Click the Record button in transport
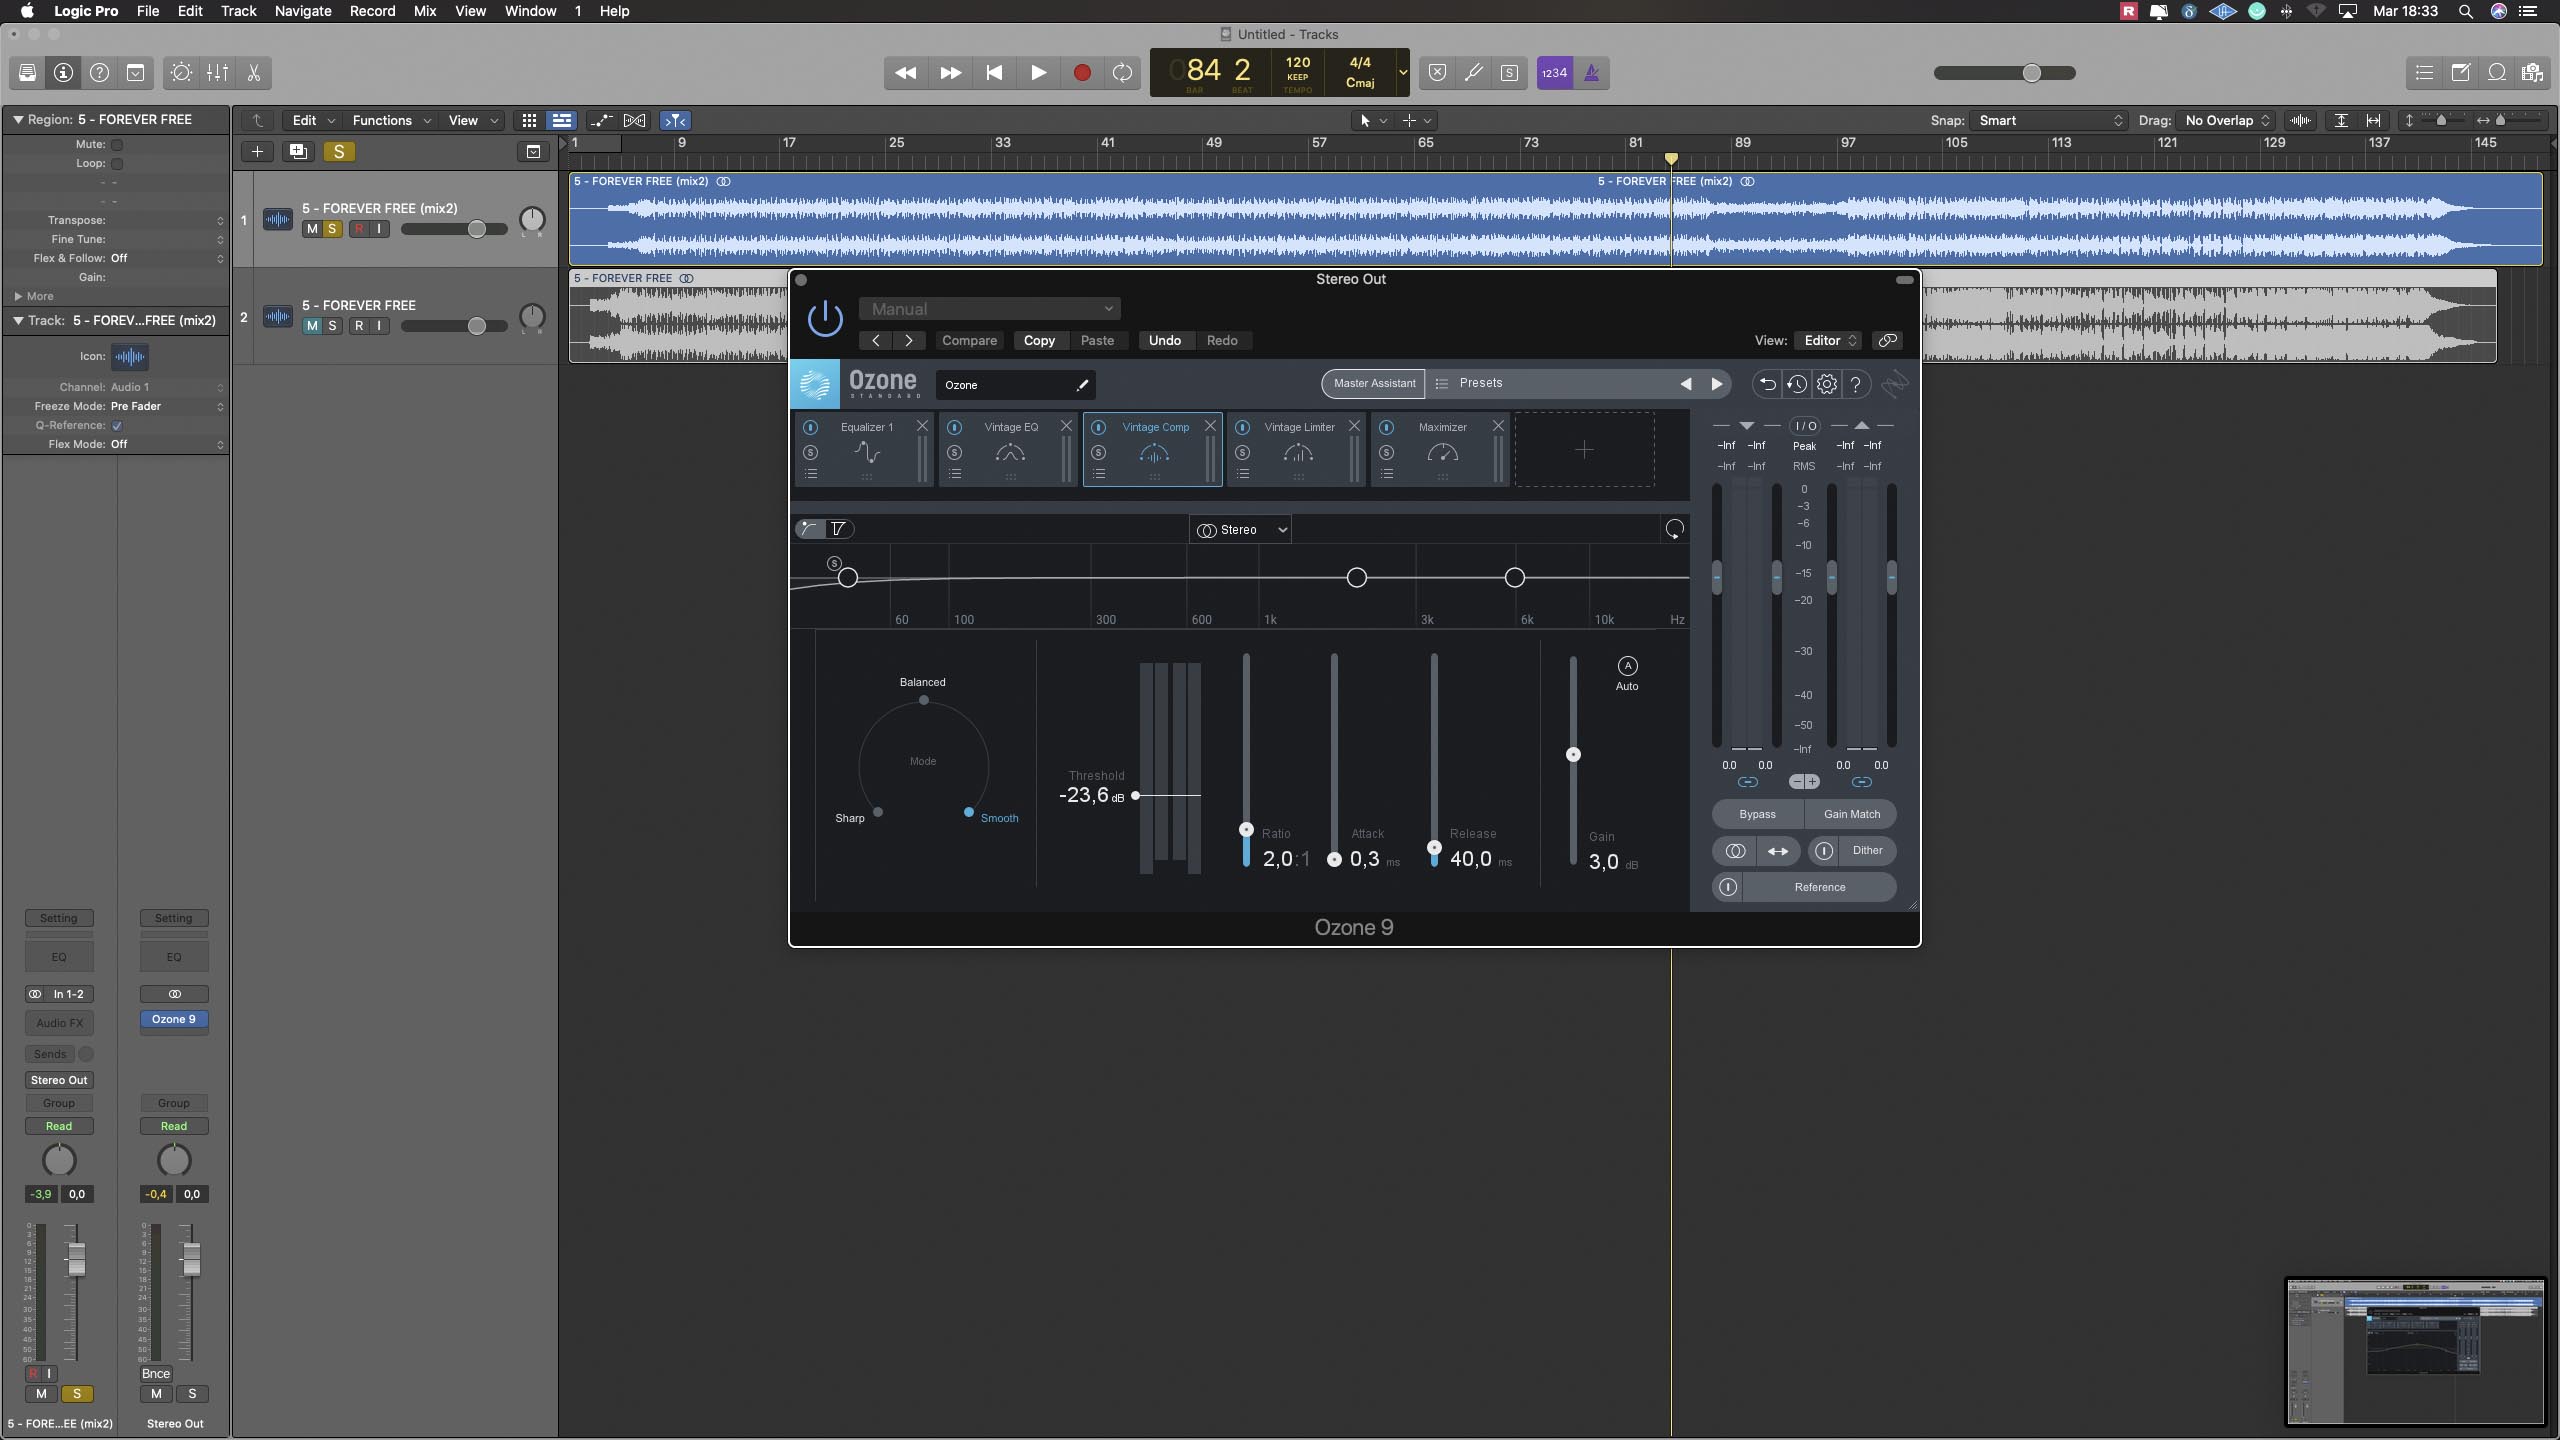Viewport: 2560px width, 1440px height. coord(1081,73)
